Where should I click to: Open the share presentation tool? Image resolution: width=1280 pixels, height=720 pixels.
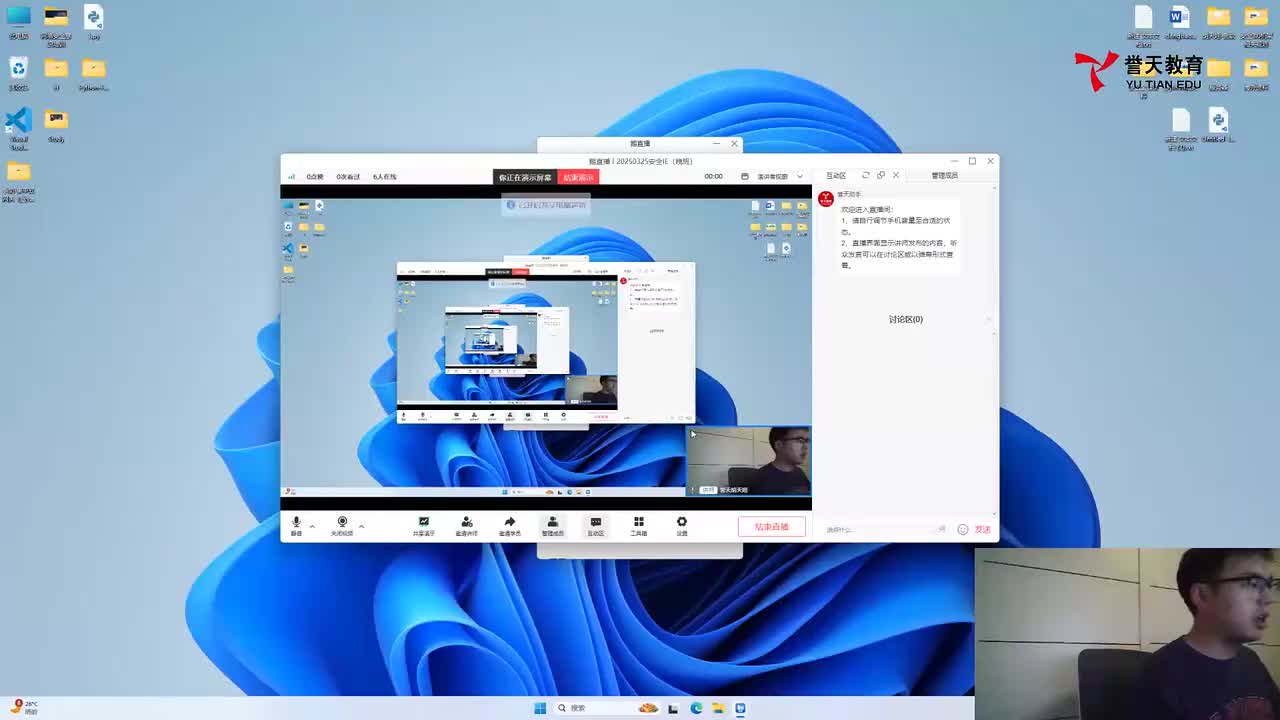424,526
